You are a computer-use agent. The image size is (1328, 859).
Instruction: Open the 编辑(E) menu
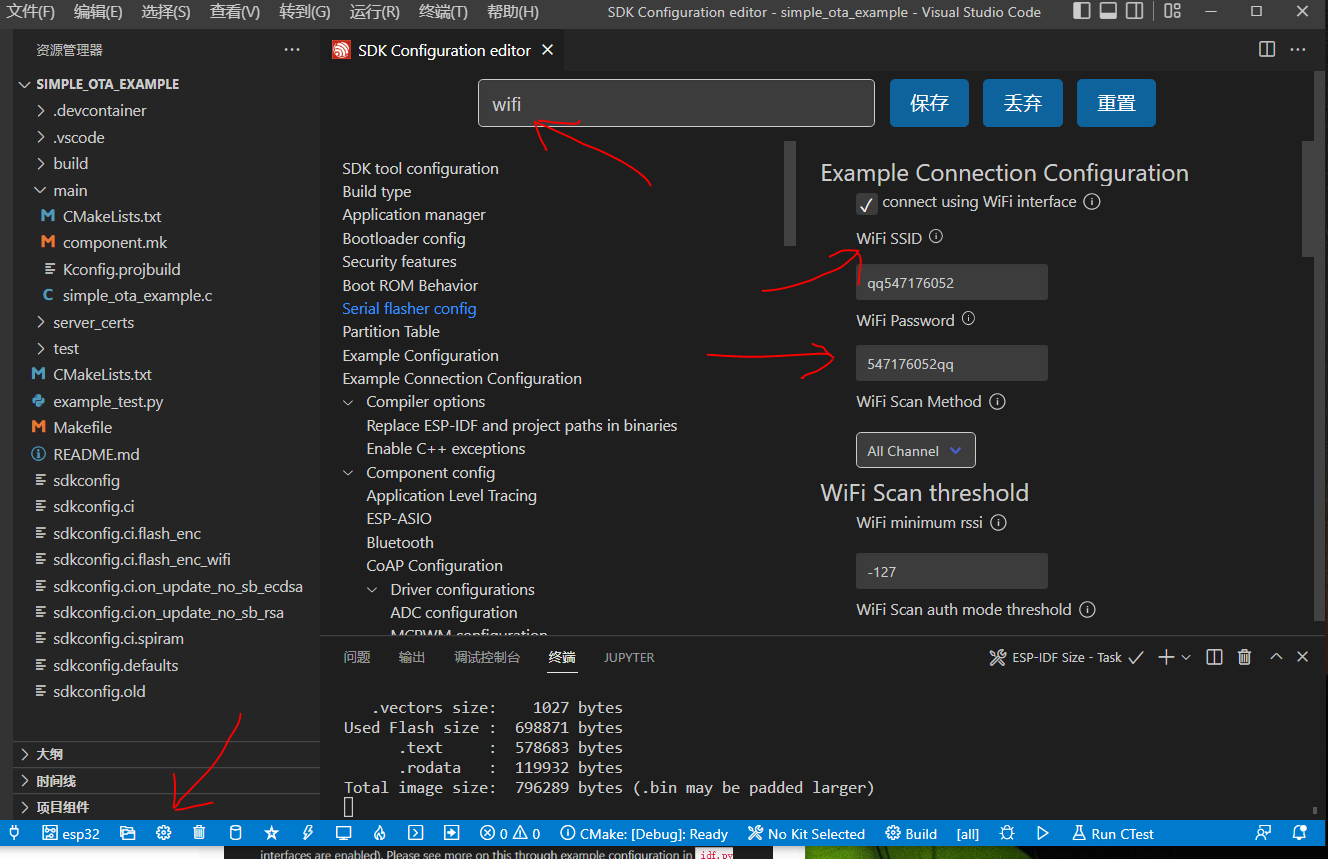98,12
